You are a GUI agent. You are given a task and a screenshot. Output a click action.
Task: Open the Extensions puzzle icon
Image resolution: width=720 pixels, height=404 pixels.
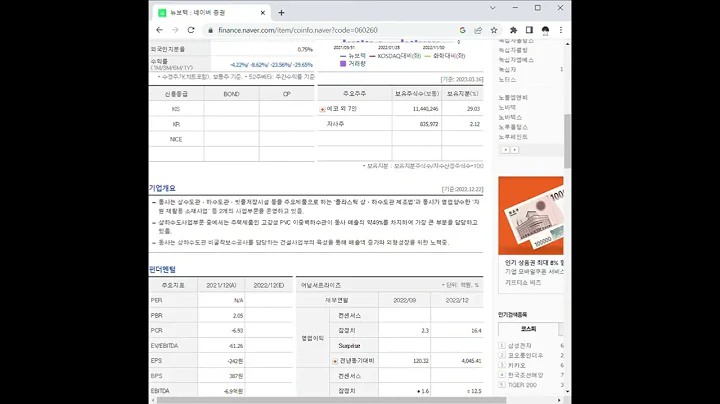coord(513,30)
